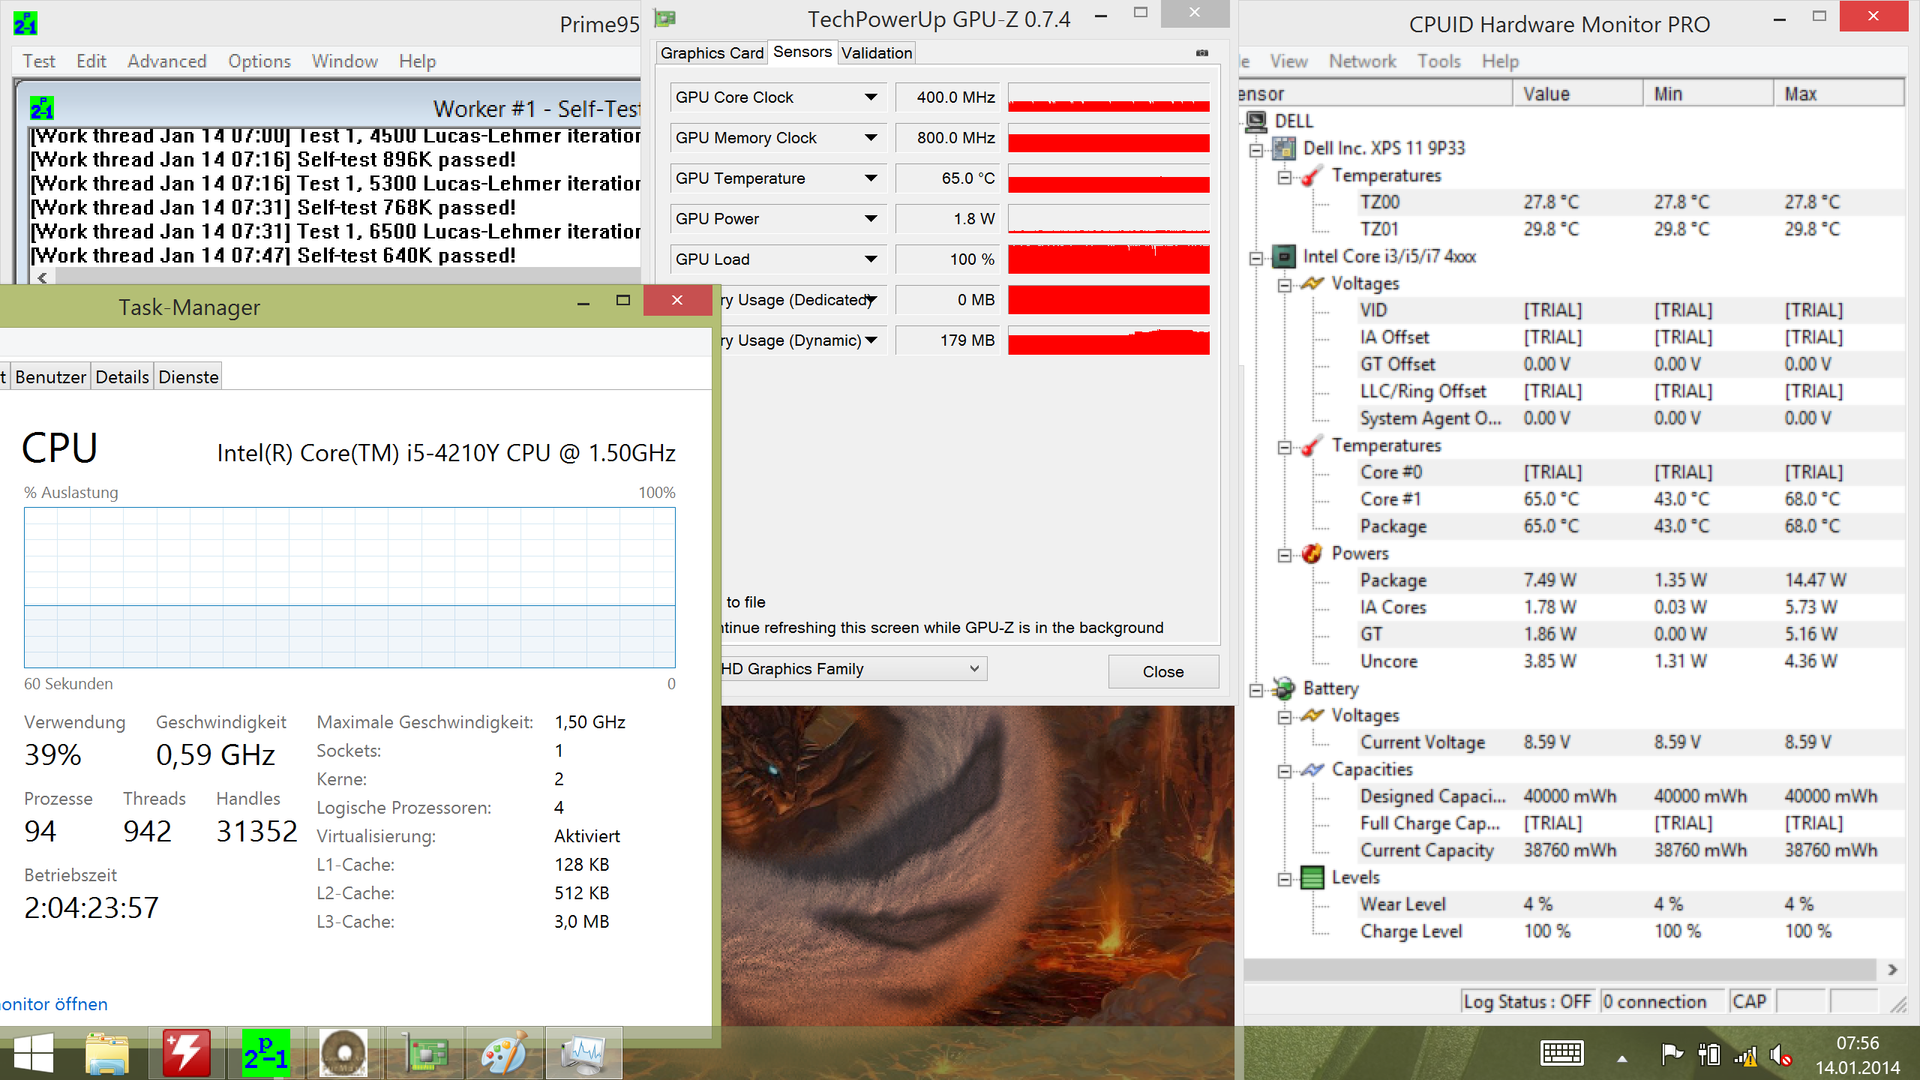Click the GPU-Z screenshot camera icon
This screenshot has height=1080, width=1920.
point(1202,53)
